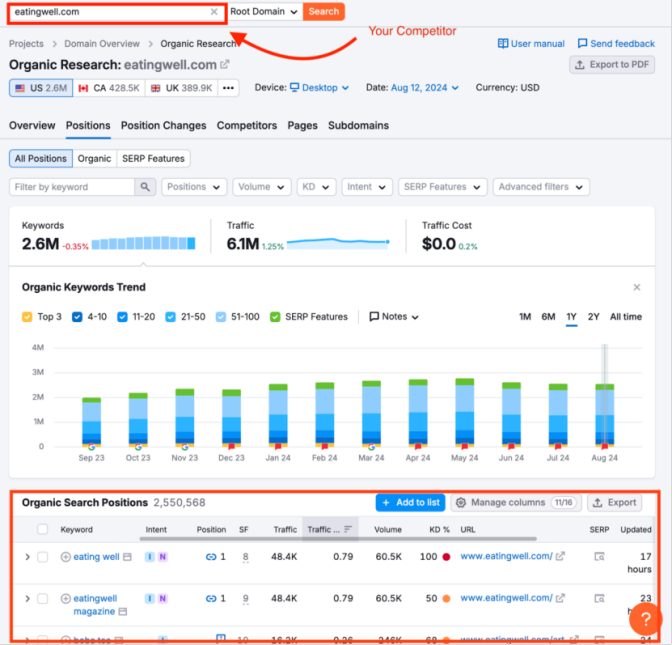Toggle the Top 3 legend checkbox
Viewport: 672px width, 645px height.
[x=28, y=317]
